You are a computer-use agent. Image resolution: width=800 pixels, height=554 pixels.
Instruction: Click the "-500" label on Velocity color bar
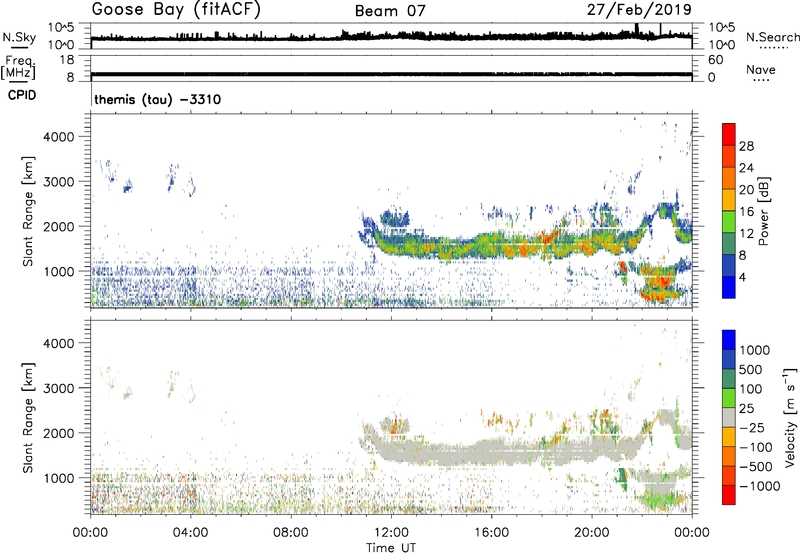point(756,467)
